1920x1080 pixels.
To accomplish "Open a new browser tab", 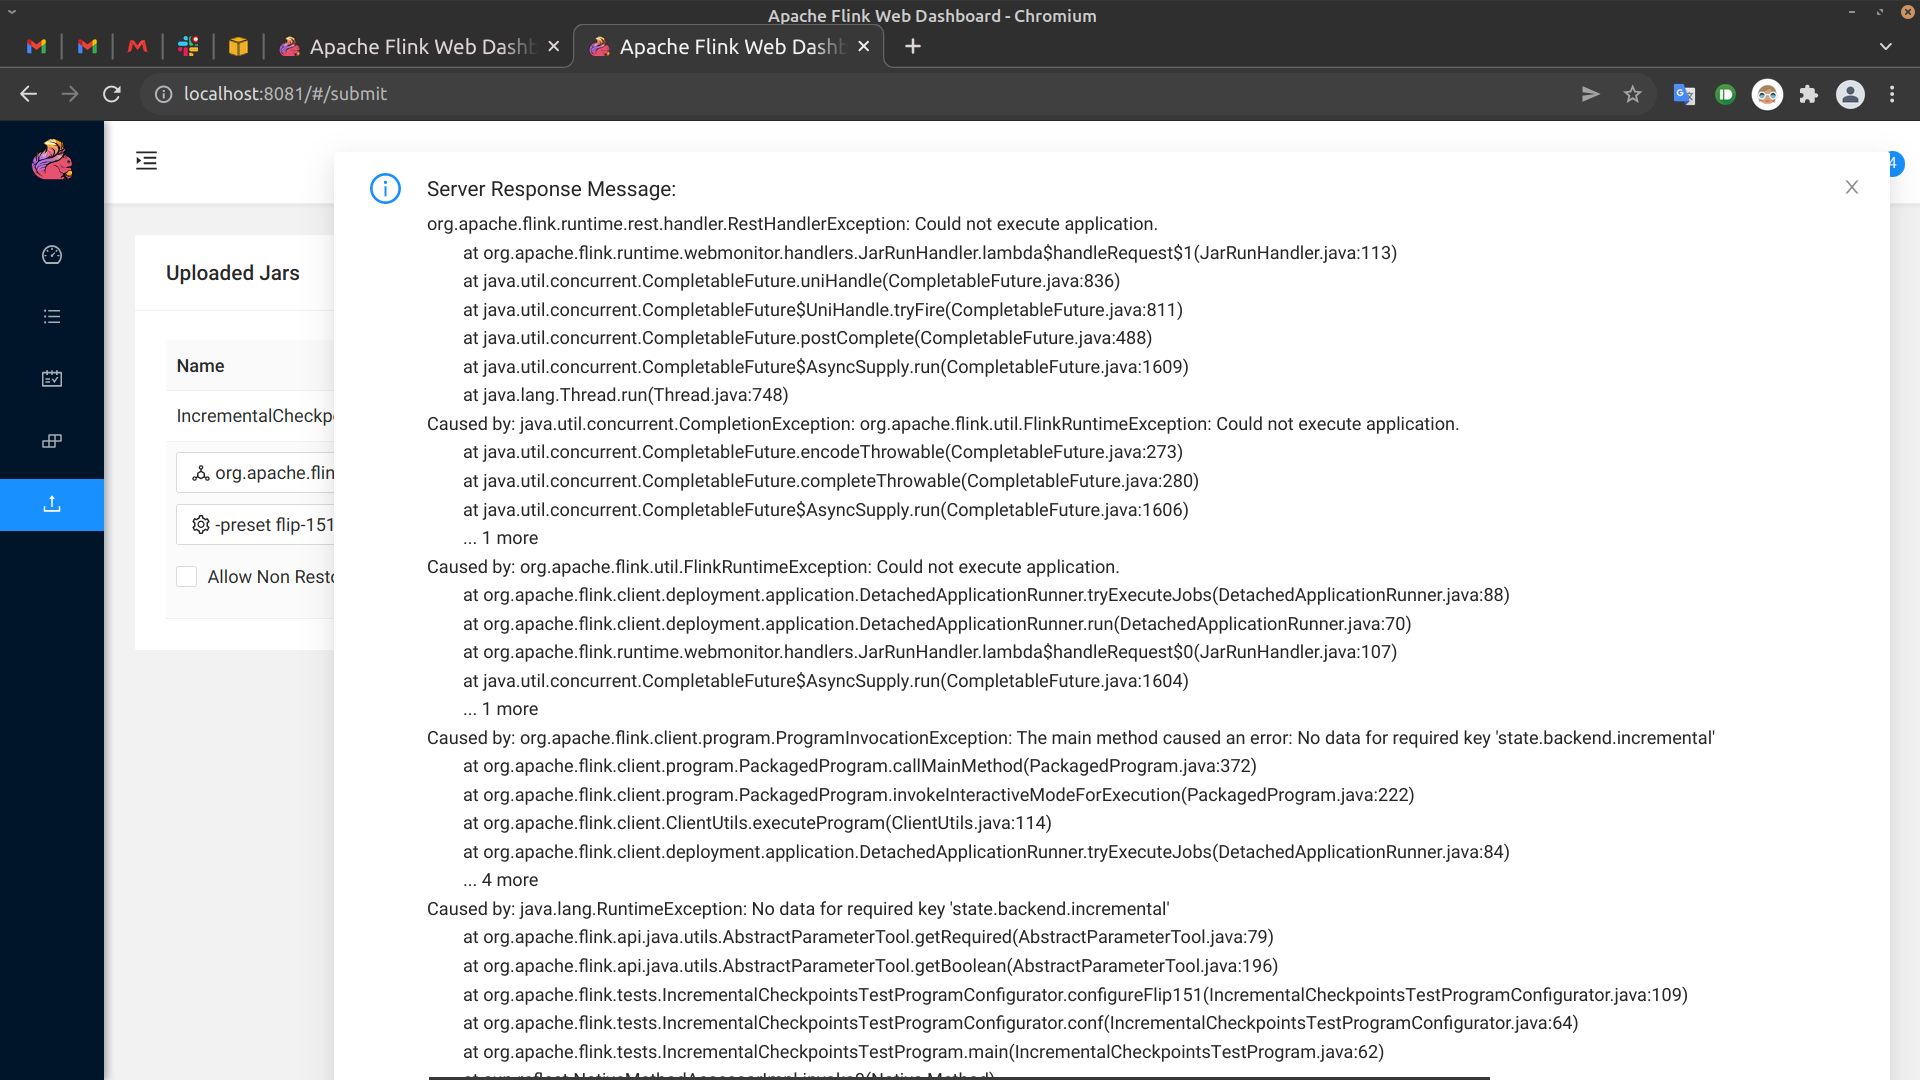I will (x=912, y=46).
